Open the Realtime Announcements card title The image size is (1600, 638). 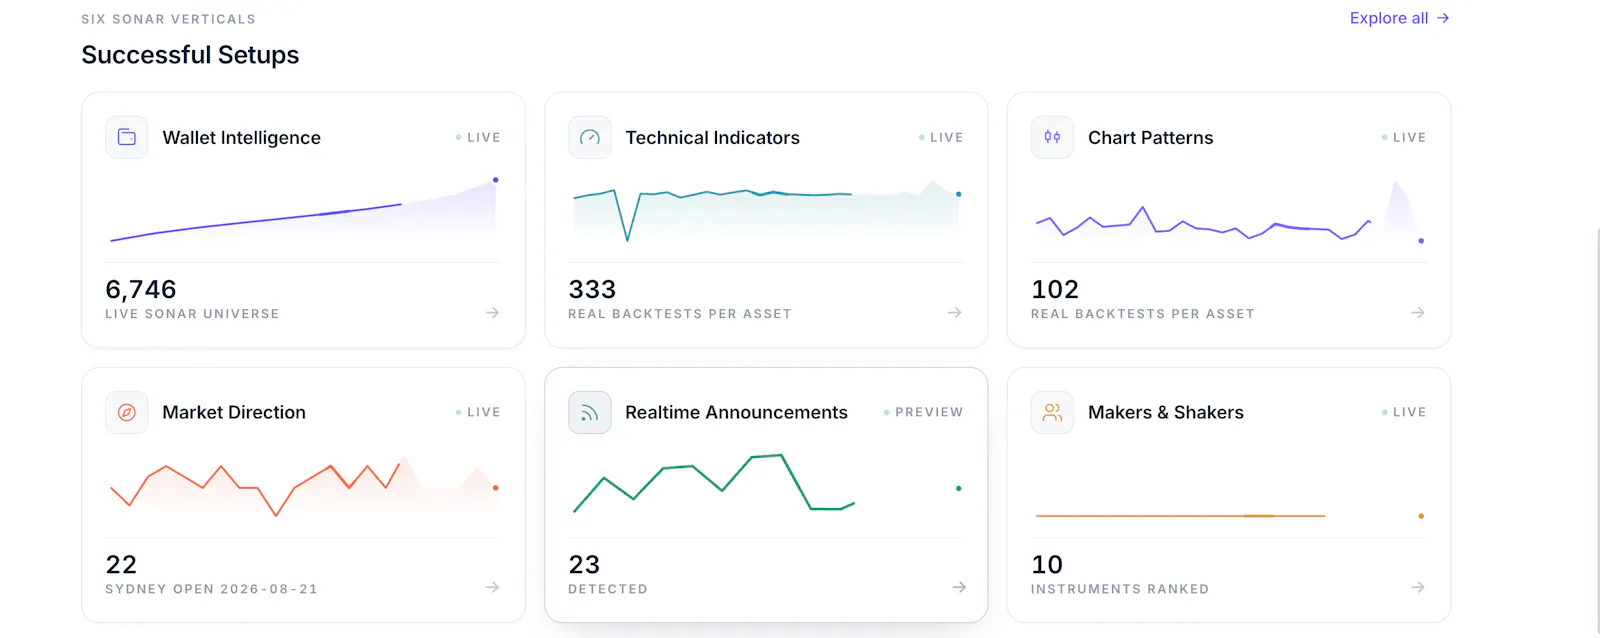tap(736, 412)
